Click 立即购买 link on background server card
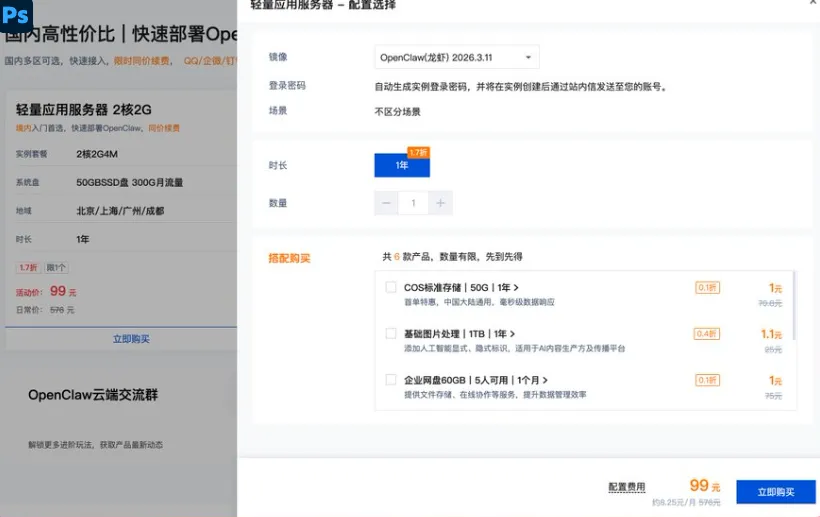Viewport: 820px width, 517px height. 131,339
